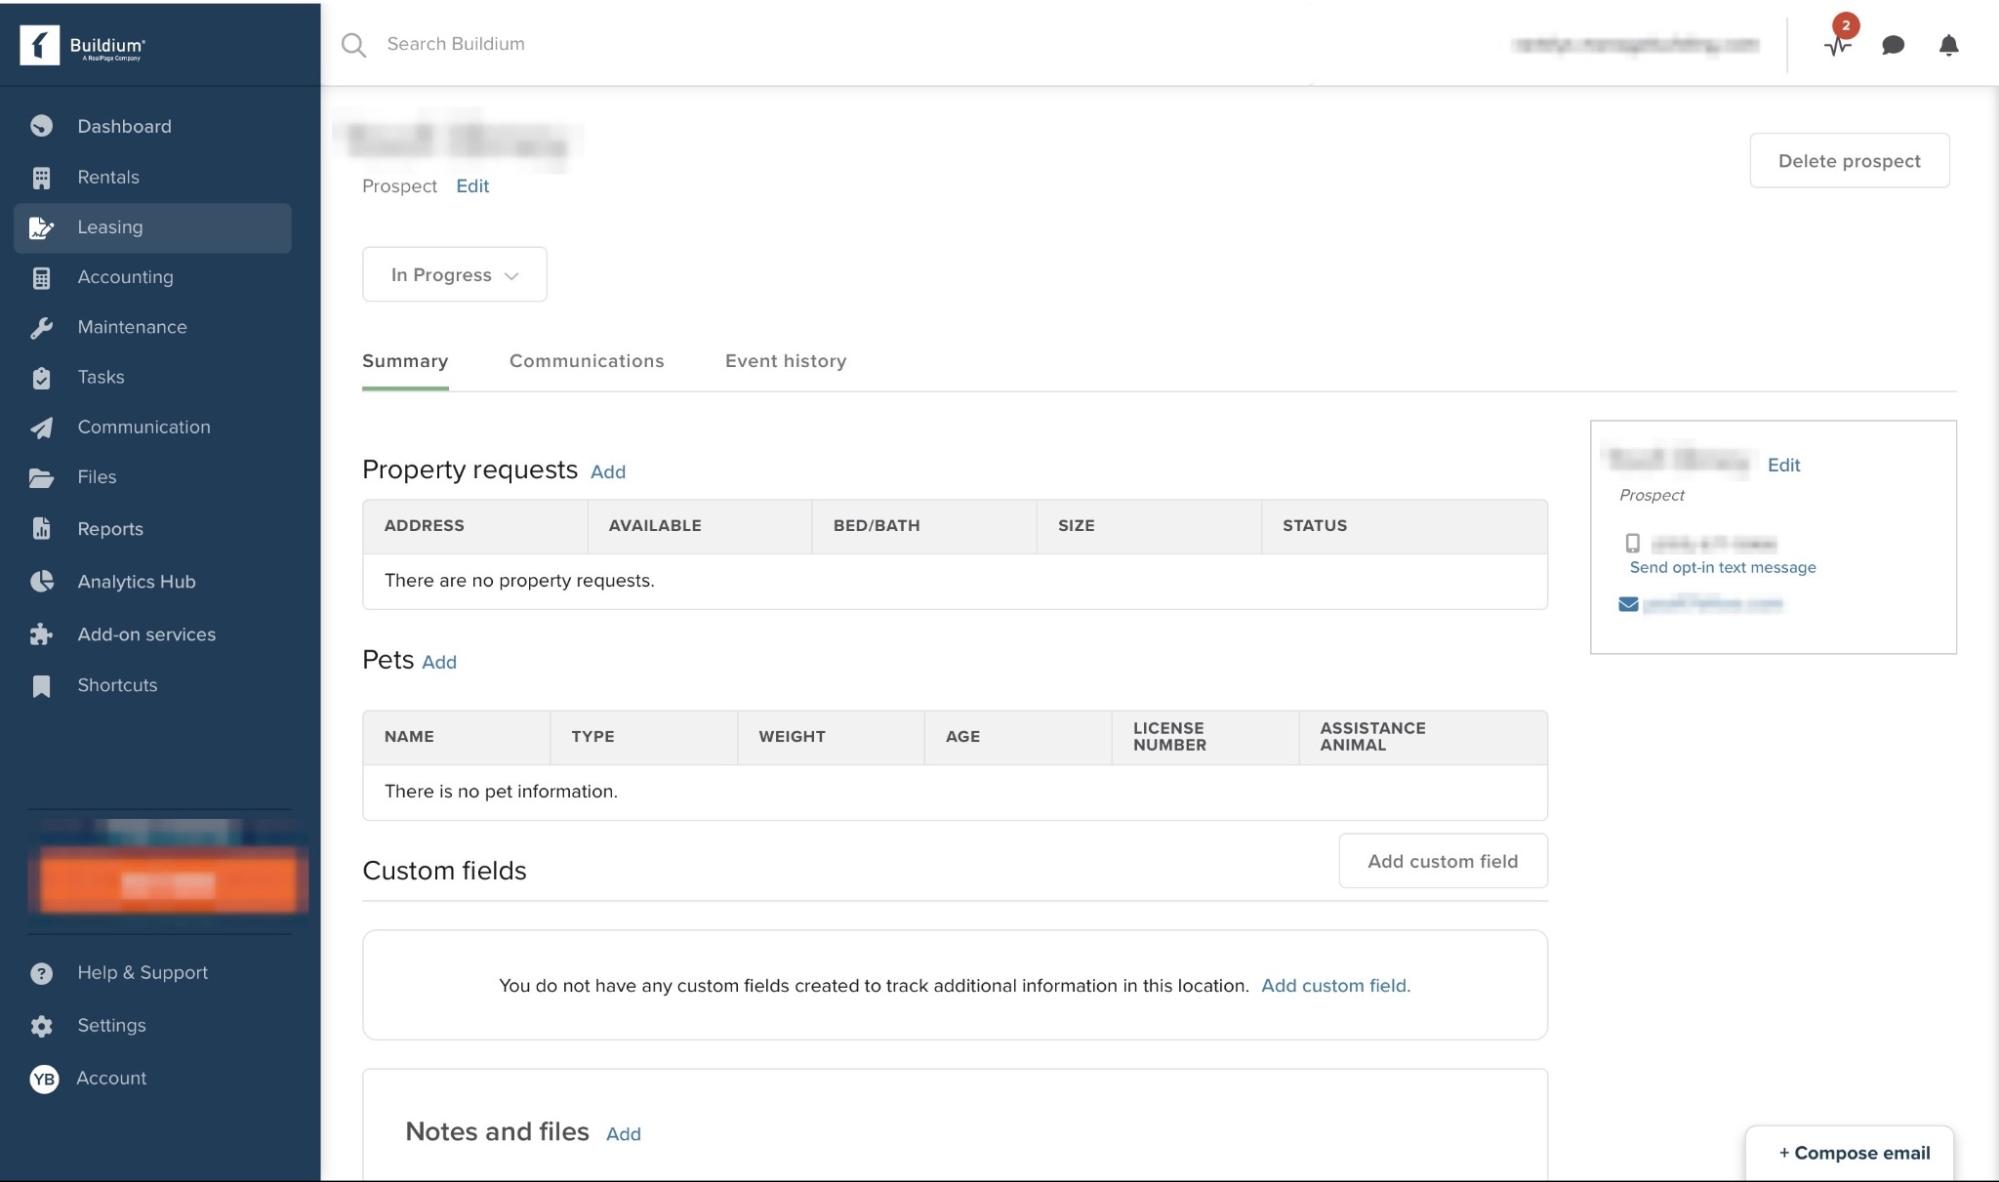This screenshot has height=1182, width=1999.
Task: Click the activity icon with red badge
Action: click(x=1836, y=47)
